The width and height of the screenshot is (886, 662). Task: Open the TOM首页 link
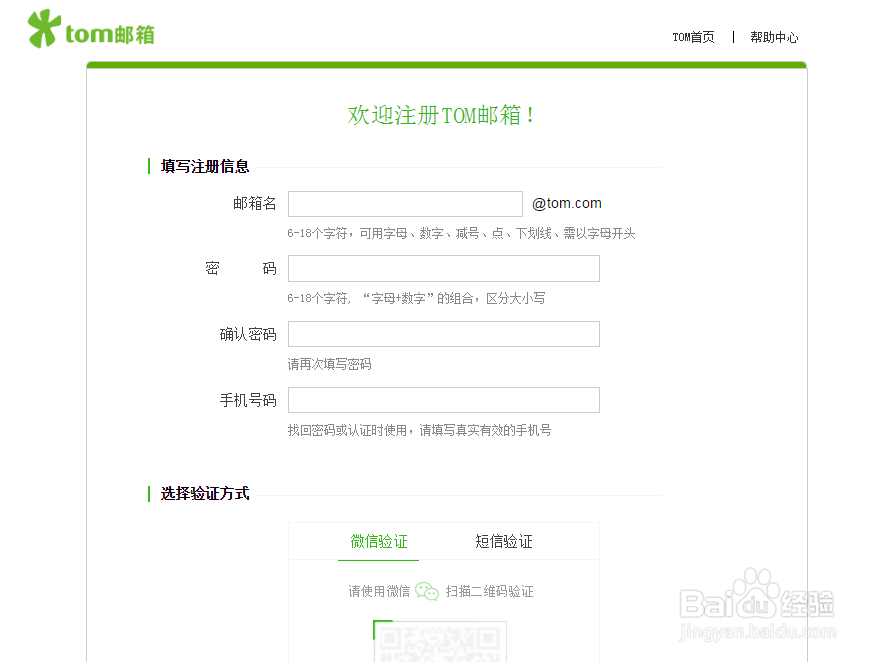click(693, 37)
